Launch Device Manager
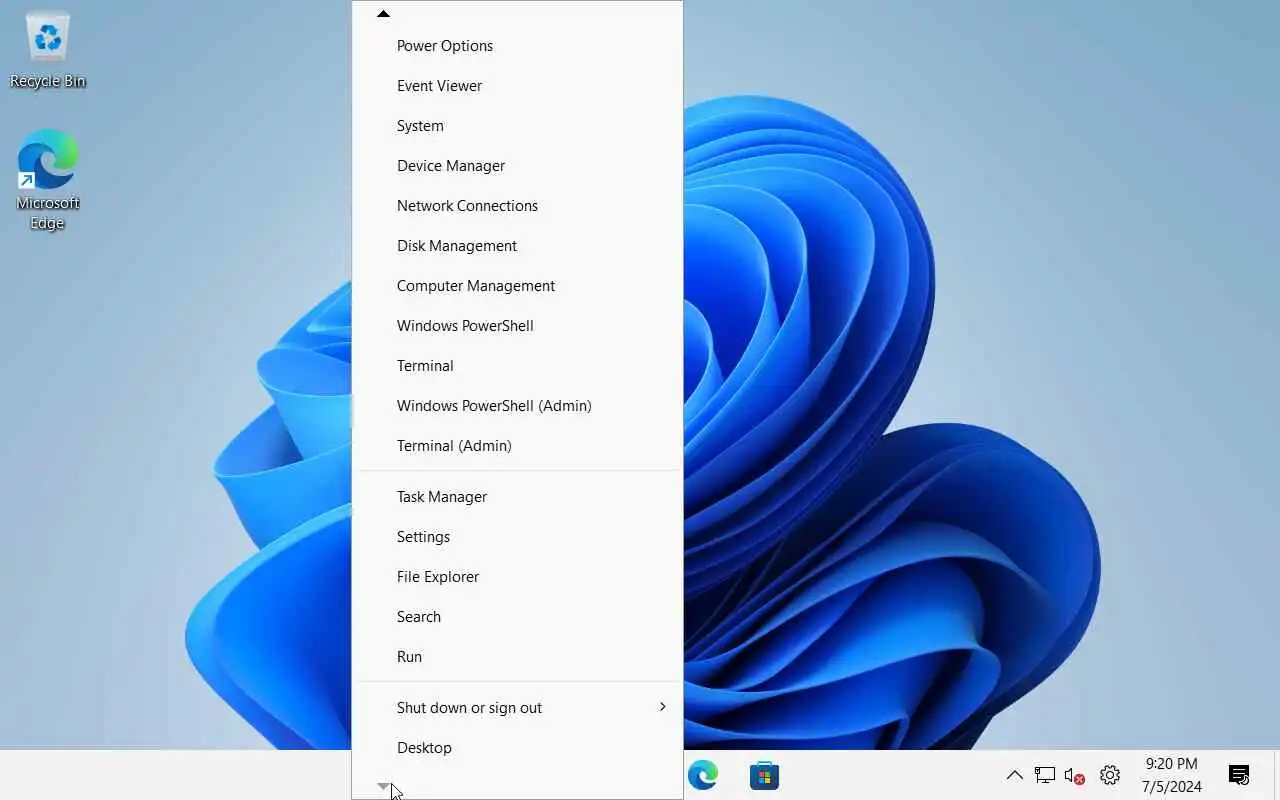Screen dimensions: 1280x800 518,166
